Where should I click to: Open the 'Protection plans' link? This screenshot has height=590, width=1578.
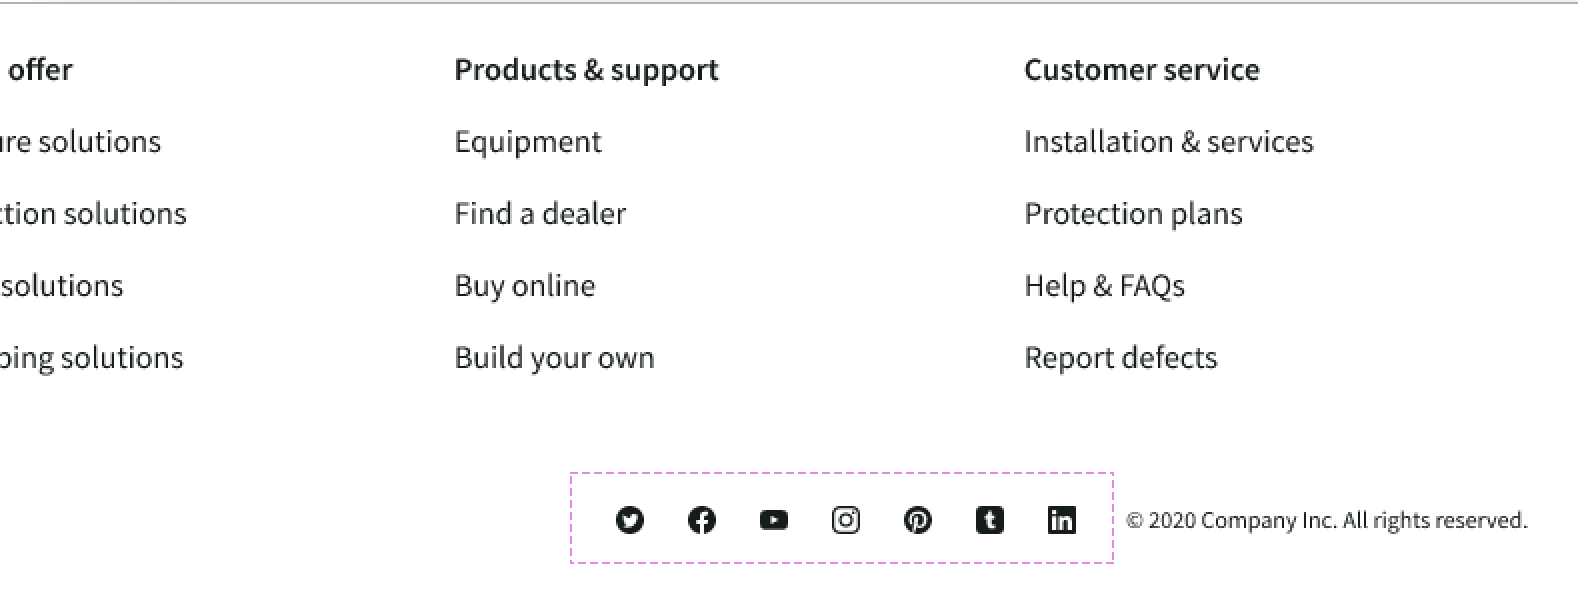[x=1133, y=214]
